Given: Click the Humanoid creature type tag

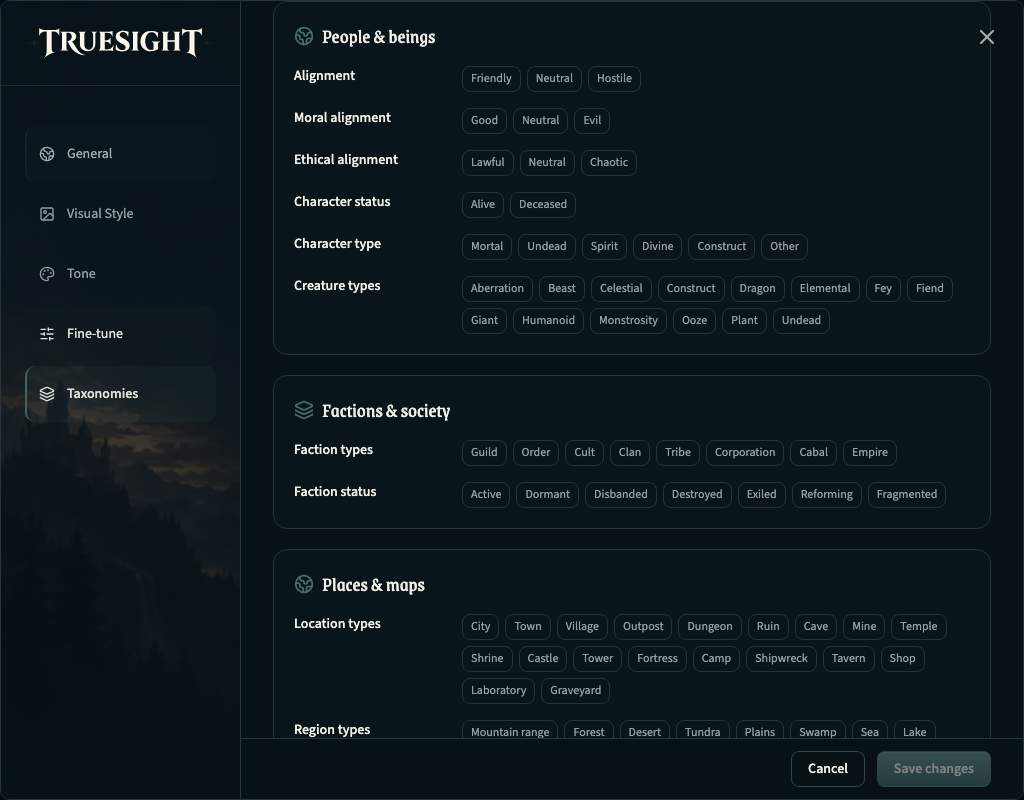Looking at the screenshot, I should tap(548, 321).
